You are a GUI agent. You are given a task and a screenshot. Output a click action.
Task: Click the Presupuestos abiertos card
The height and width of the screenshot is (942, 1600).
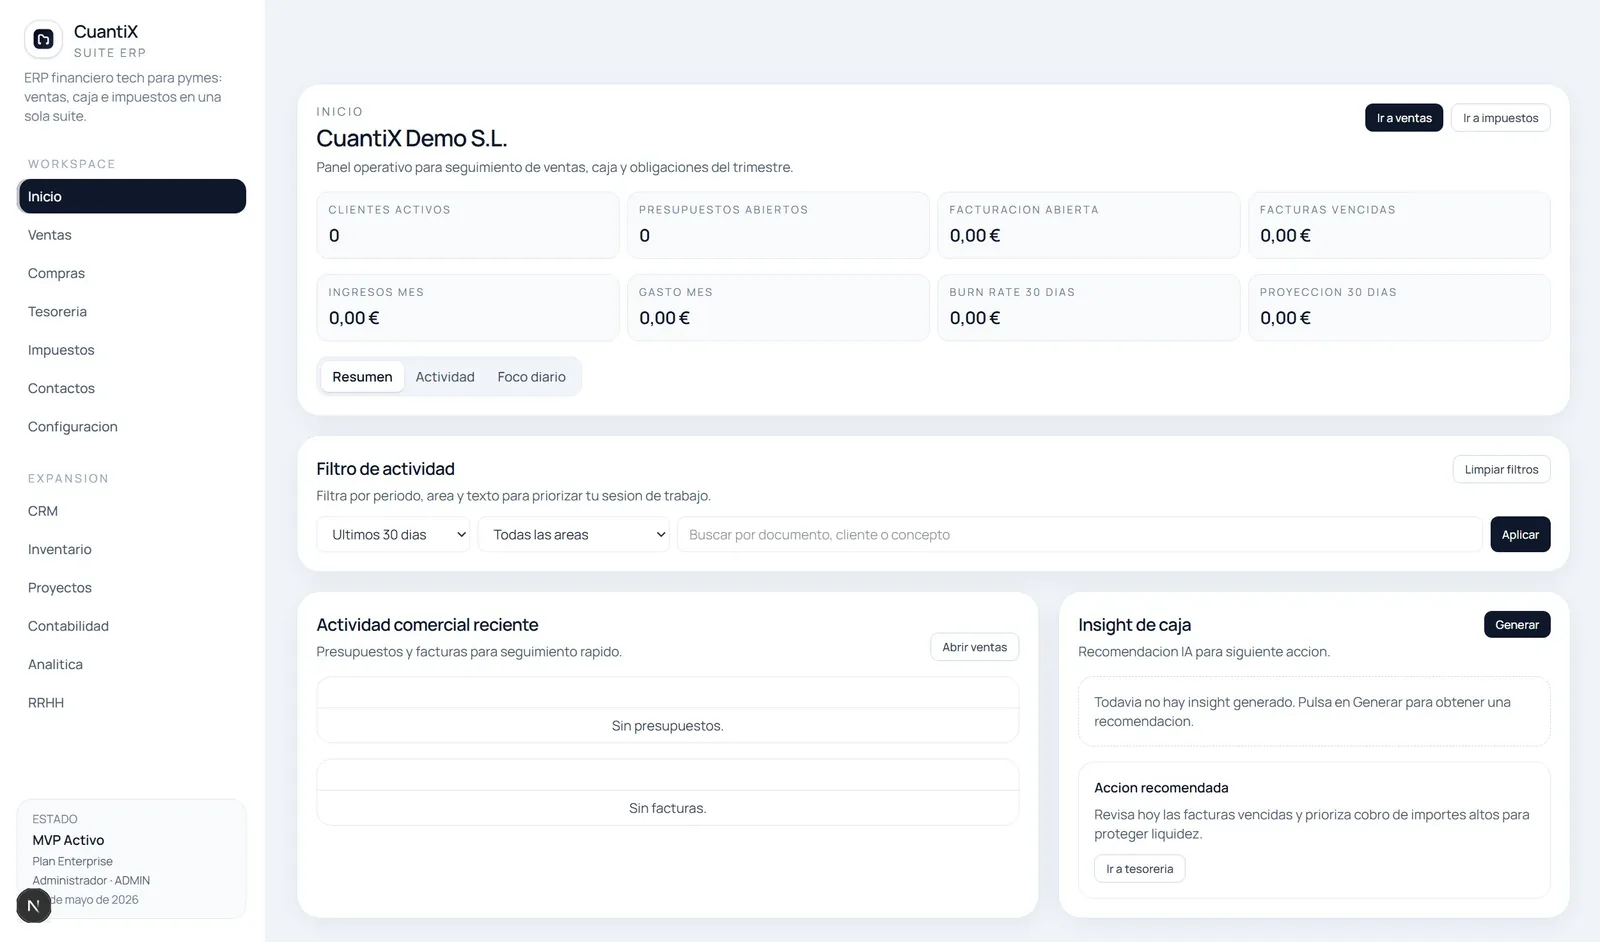tap(778, 225)
